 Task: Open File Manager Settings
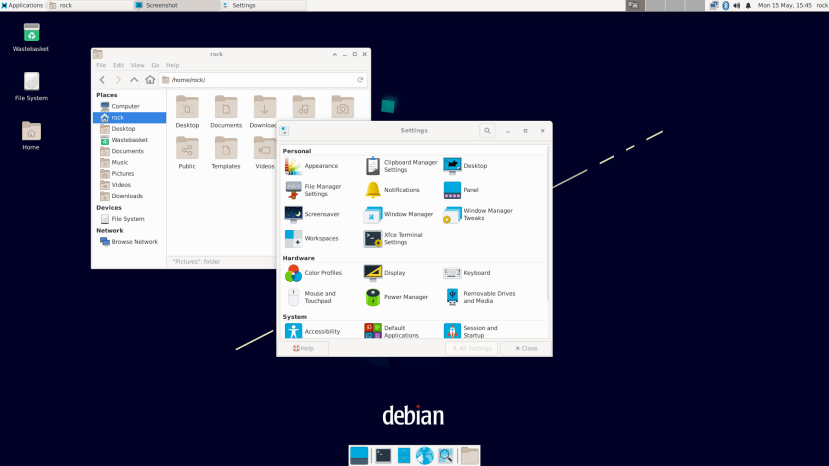pos(314,190)
